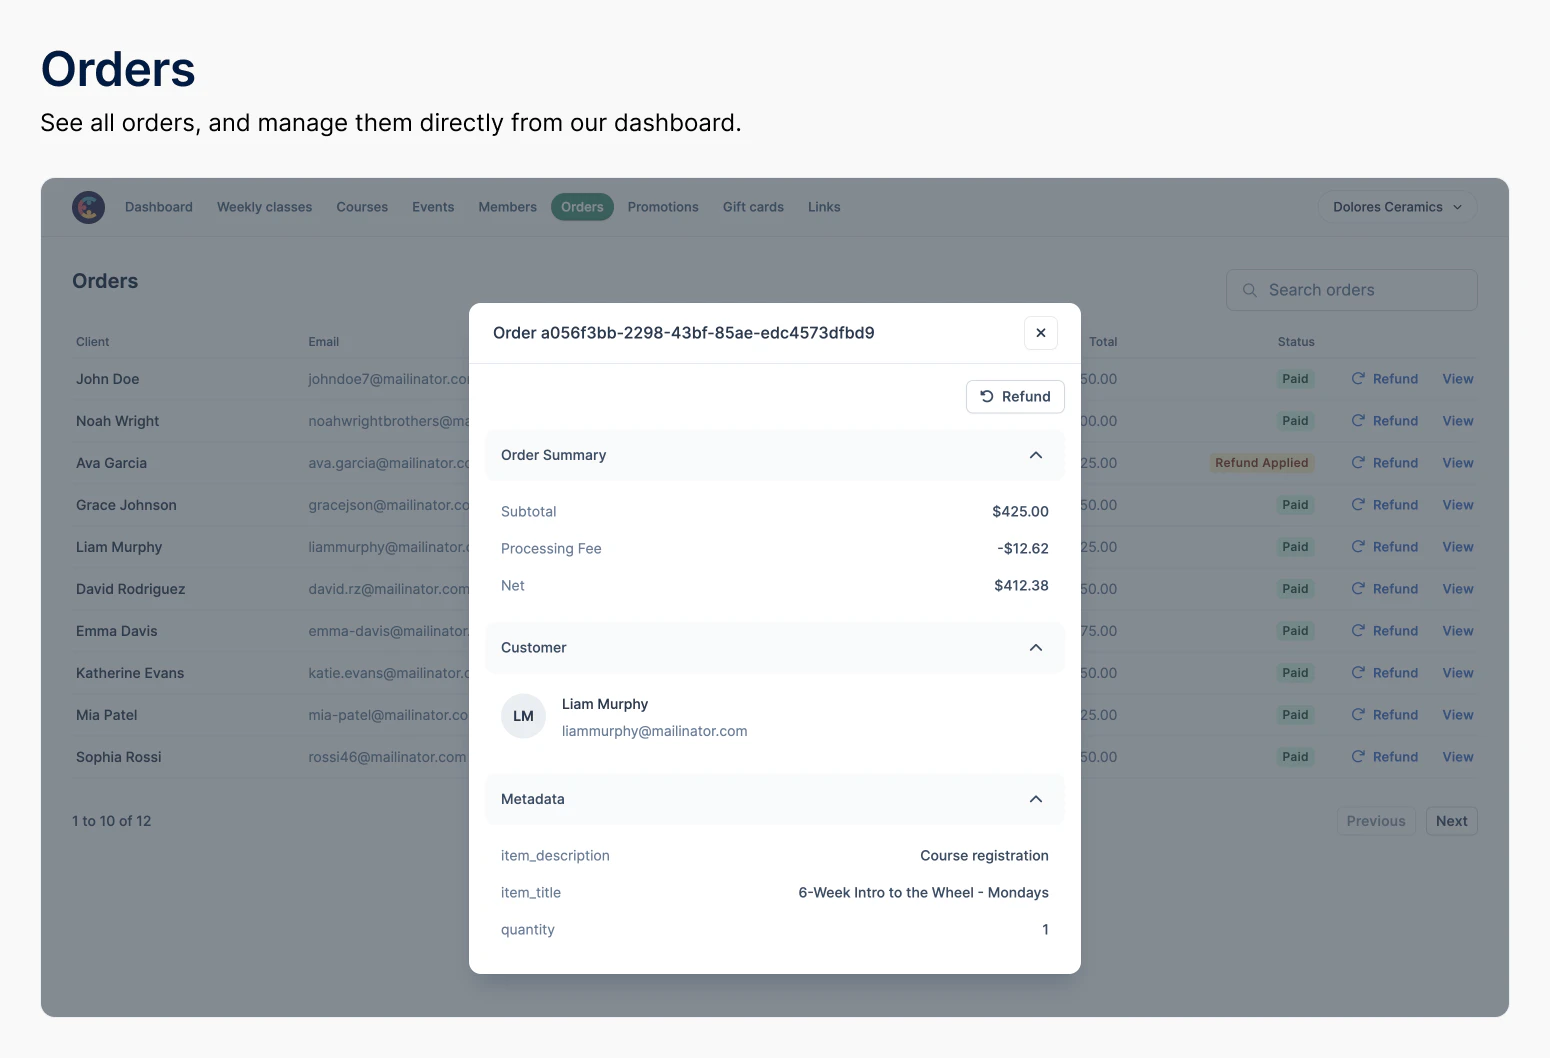Click the Dolores Ceramics logo icon

pos(88,207)
